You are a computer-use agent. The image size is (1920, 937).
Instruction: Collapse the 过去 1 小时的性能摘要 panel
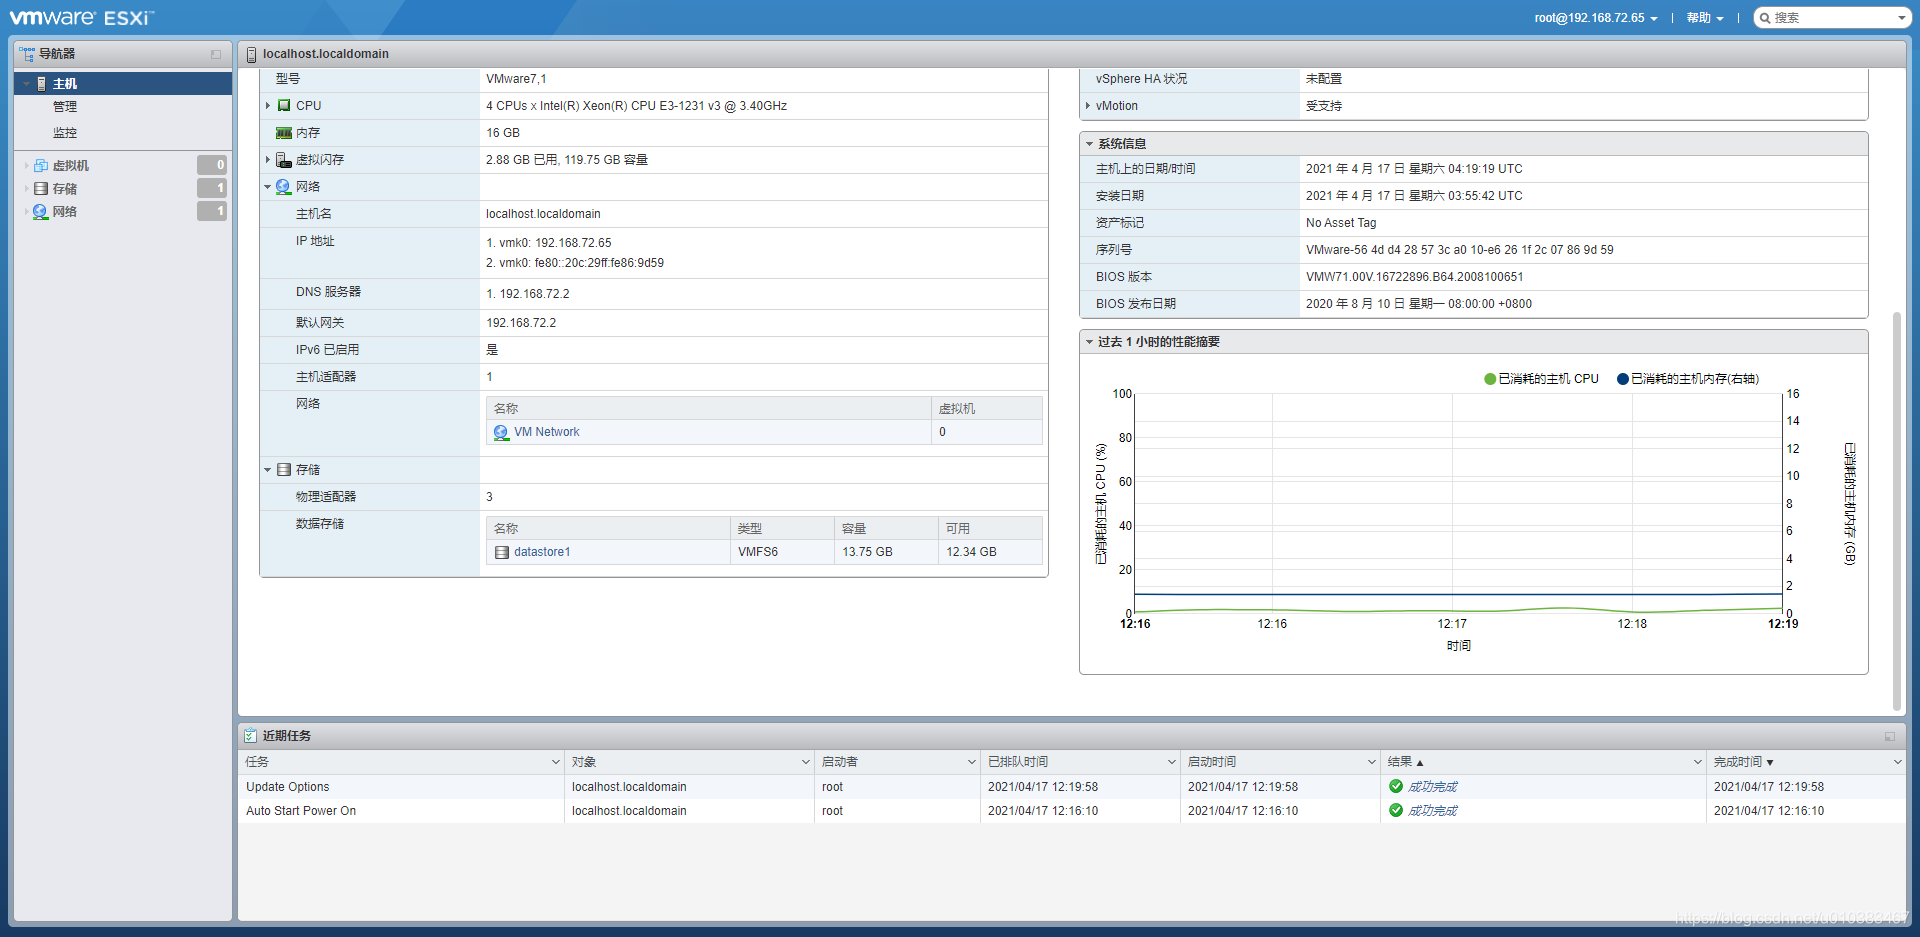1090,342
